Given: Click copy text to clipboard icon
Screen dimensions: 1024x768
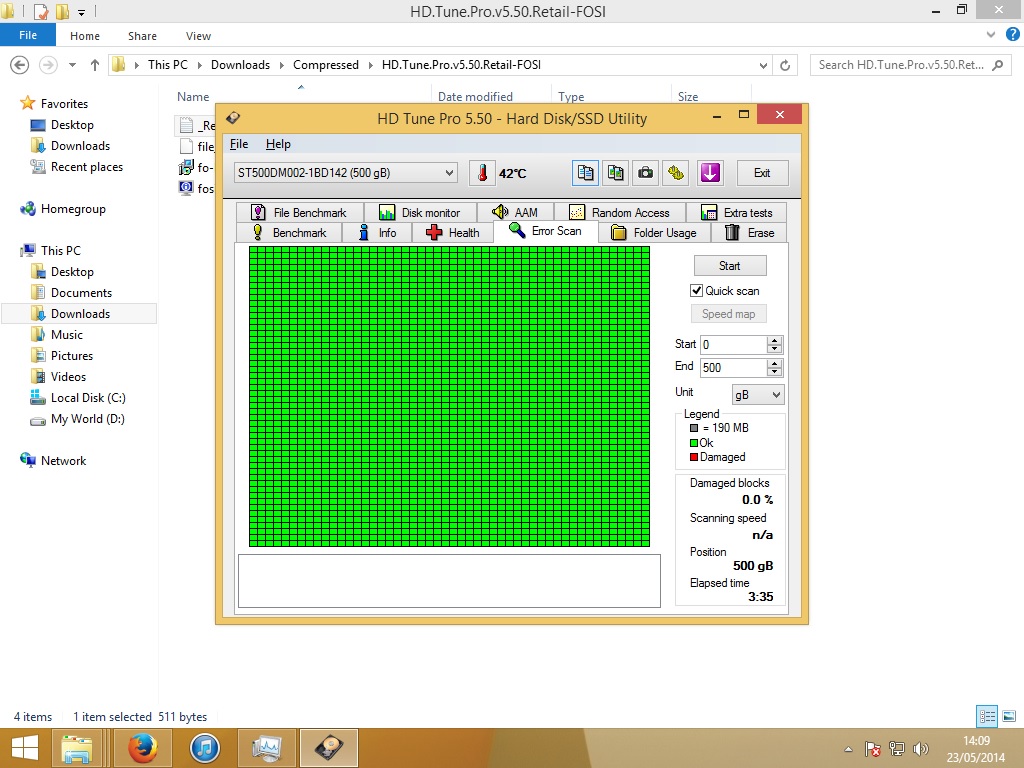Looking at the screenshot, I should tap(585, 173).
